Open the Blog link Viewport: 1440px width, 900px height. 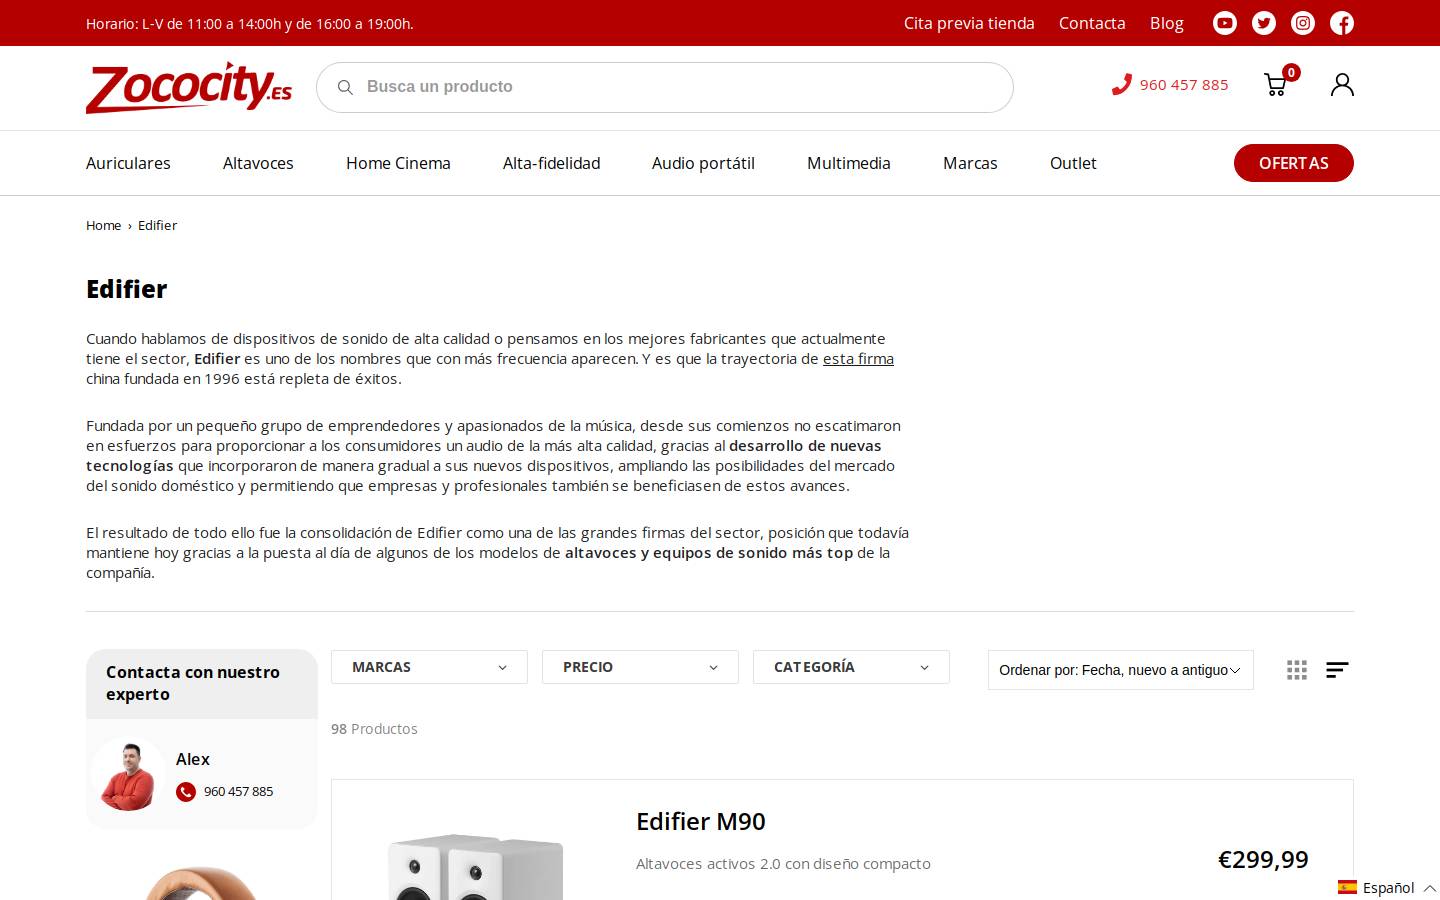1166,23
